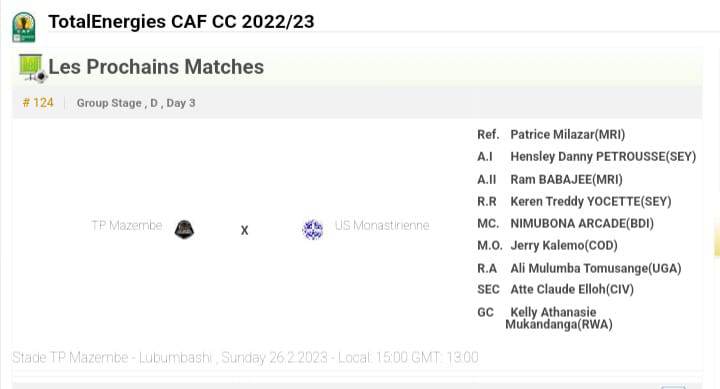Select assistant Hensley Danny PETROUSSE(SEY)
Image resolution: width=720 pixels, height=389 pixels.
pyautogui.click(x=603, y=157)
